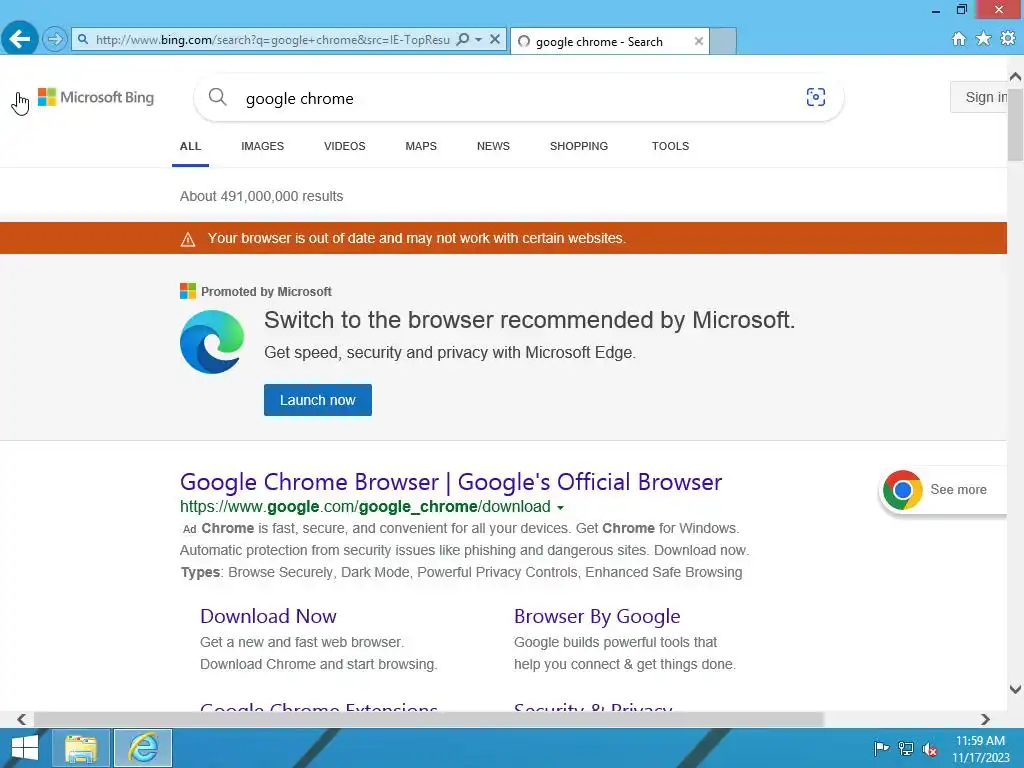Click the Launch now button
The height and width of the screenshot is (768, 1024).
318,400
